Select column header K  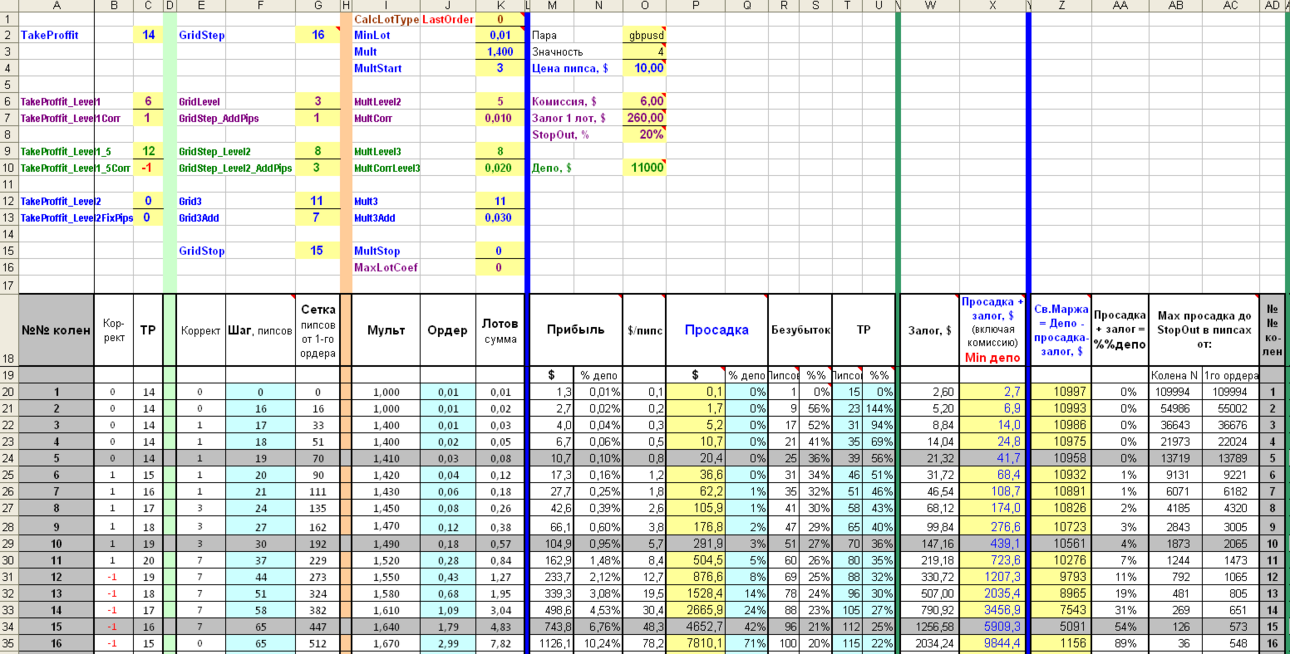pyautogui.click(x=500, y=6)
